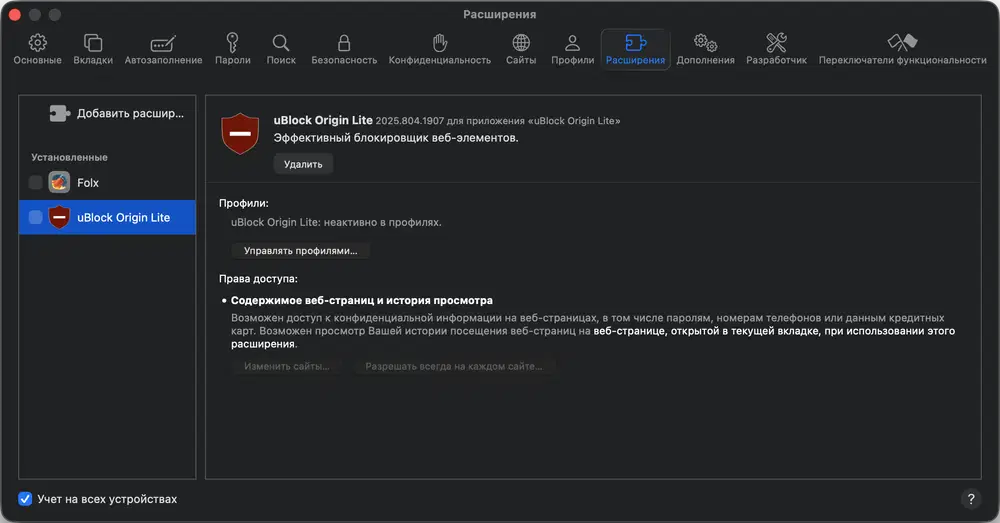Enable the Folx extension checkbox
This screenshot has width=1000, height=523.
(x=36, y=182)
